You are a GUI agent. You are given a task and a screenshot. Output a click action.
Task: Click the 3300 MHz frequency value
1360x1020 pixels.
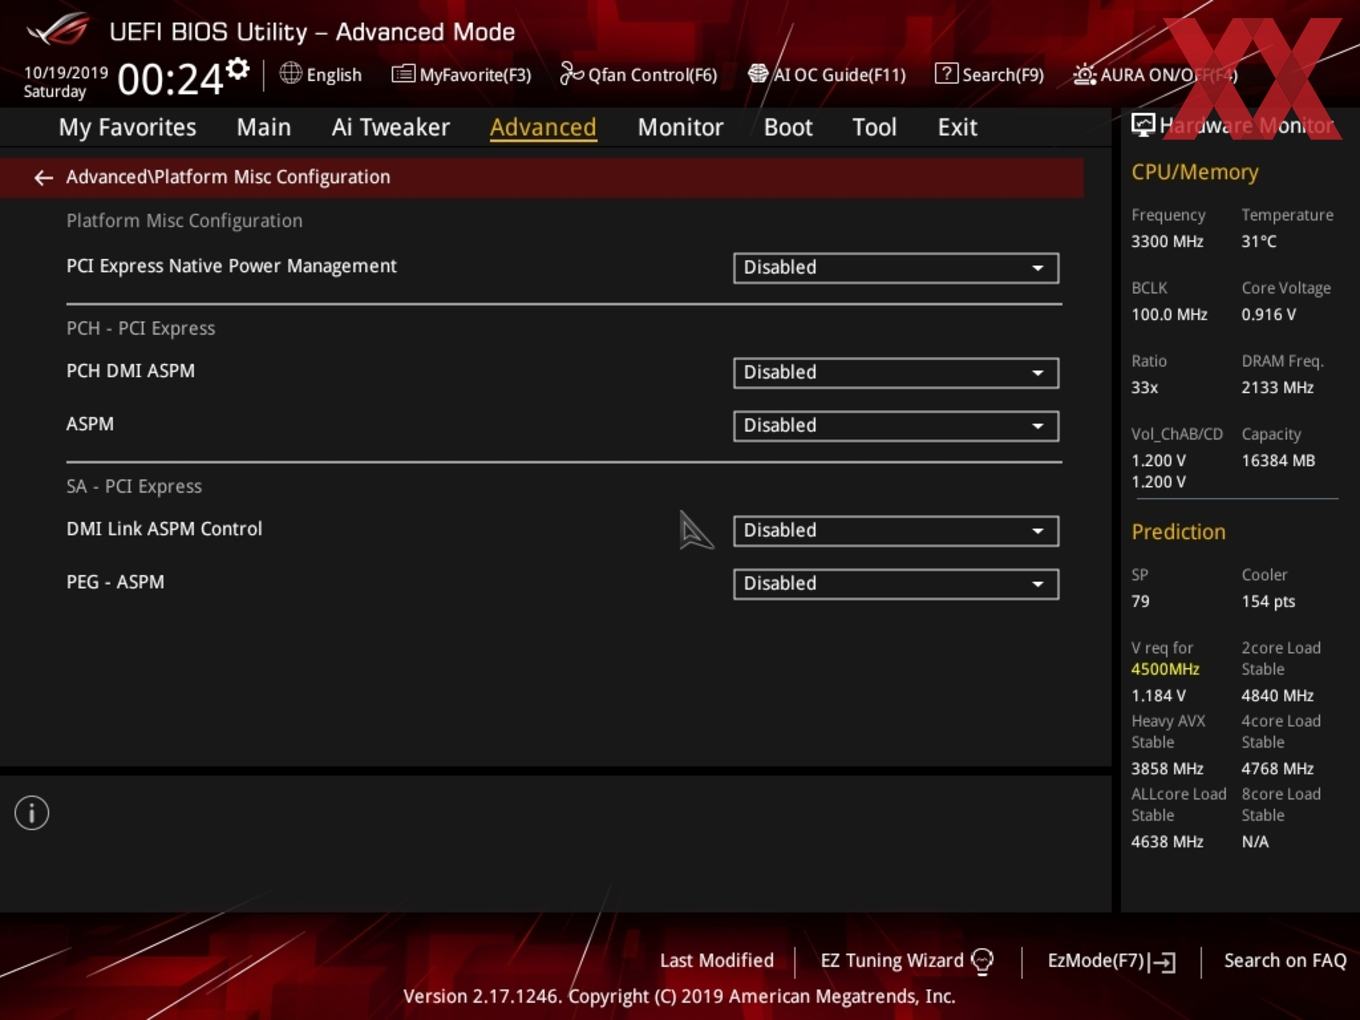point(1167,241)
